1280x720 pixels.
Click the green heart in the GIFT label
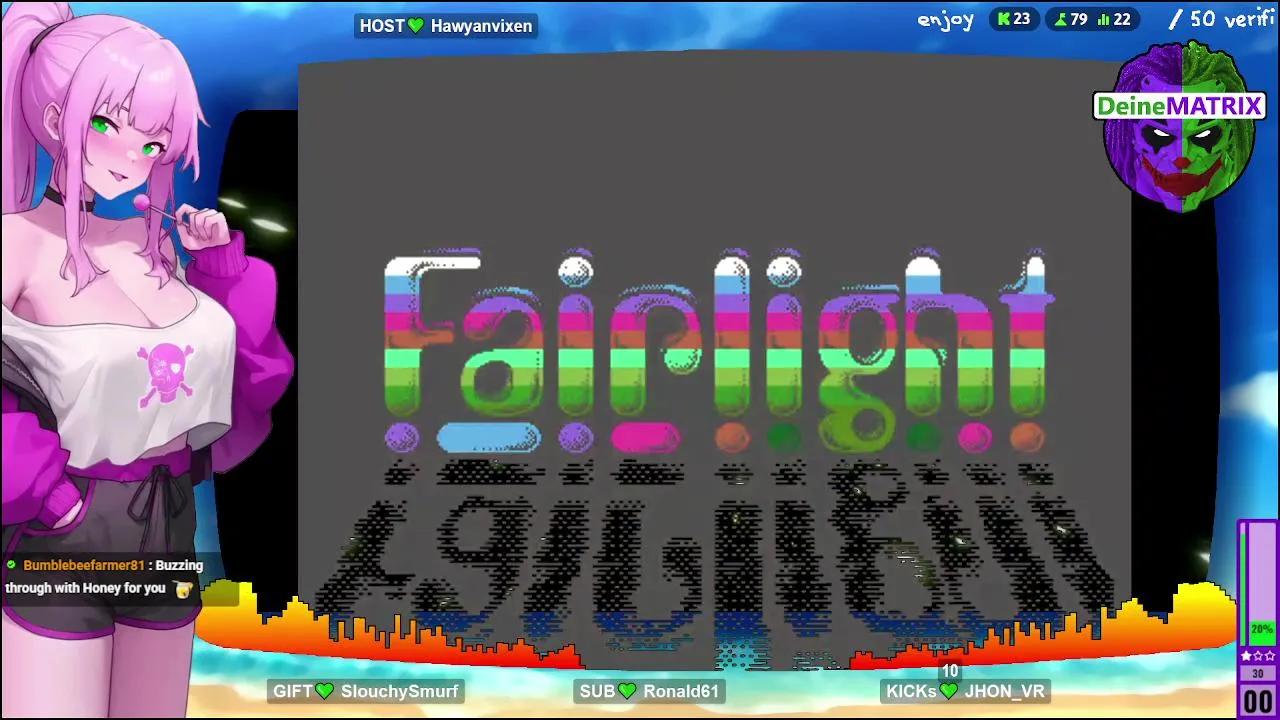coord(324,691)
